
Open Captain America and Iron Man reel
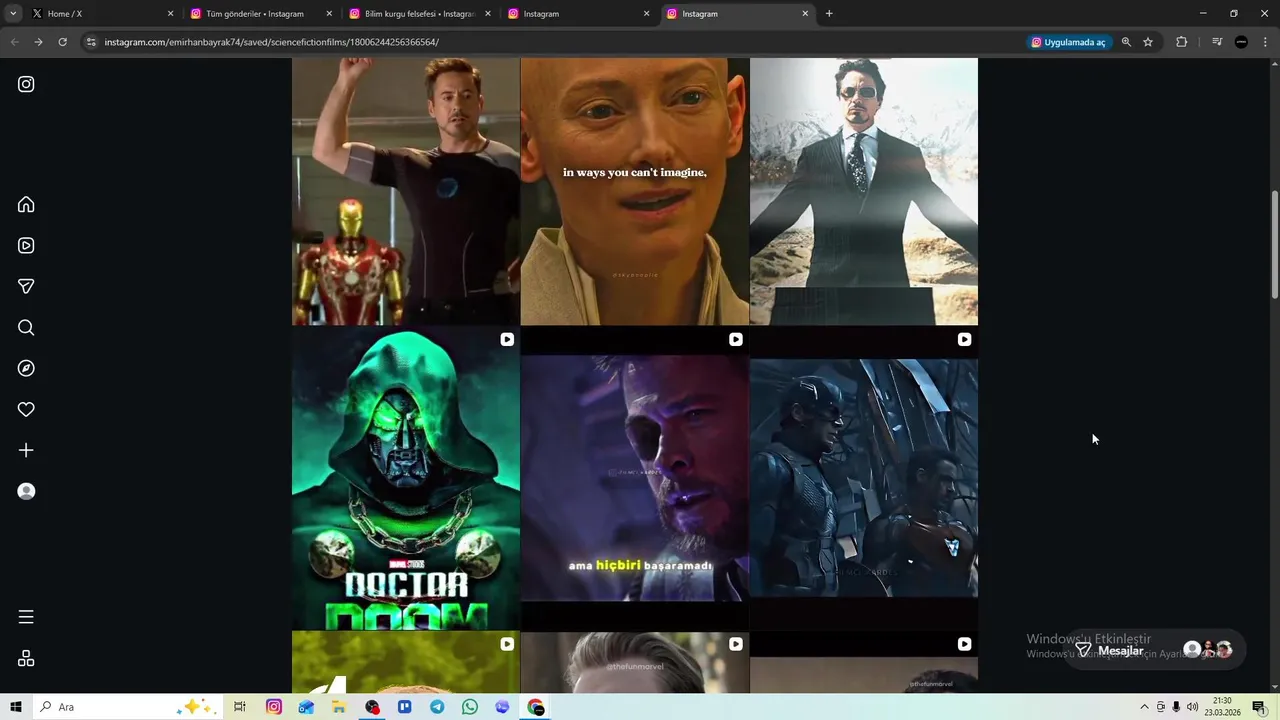(864, 478)
